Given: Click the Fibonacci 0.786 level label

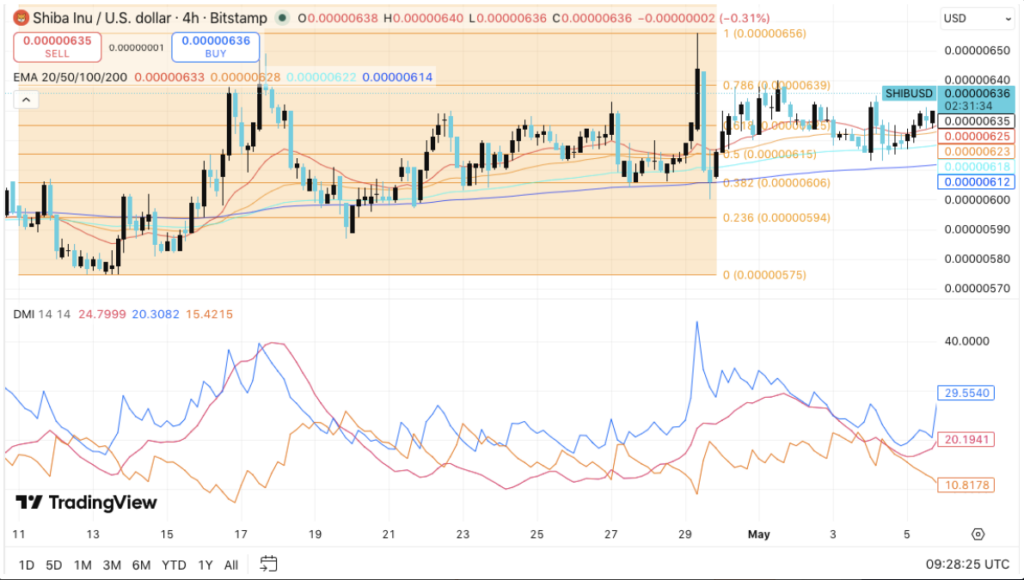Looking at the screenshot, I should 776,86.
